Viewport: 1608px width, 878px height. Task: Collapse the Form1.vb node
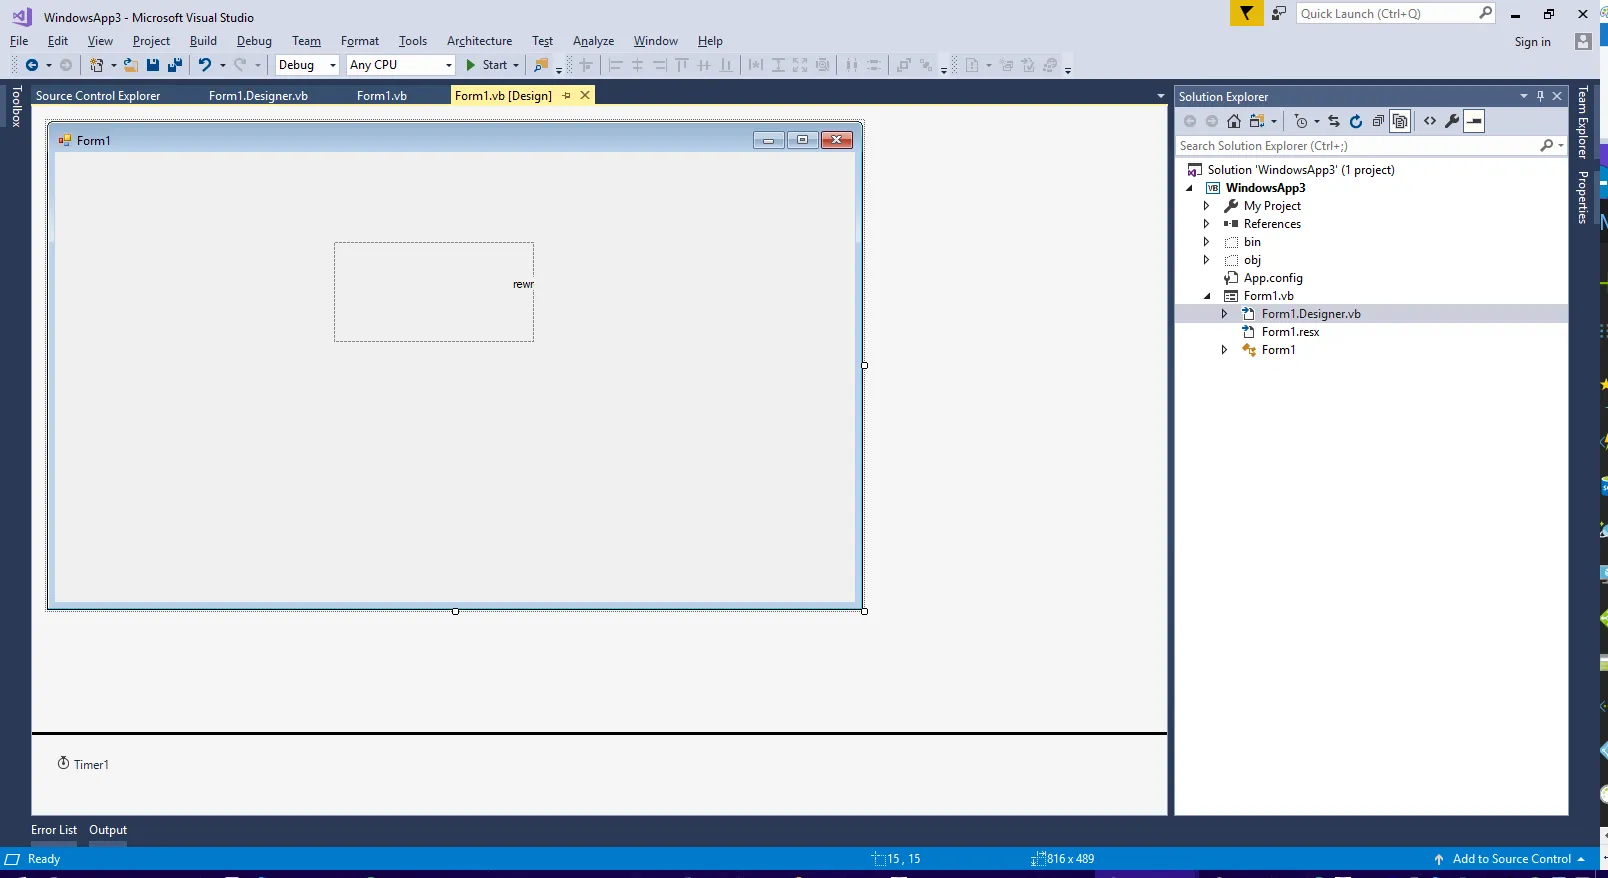pos(1207,296)
